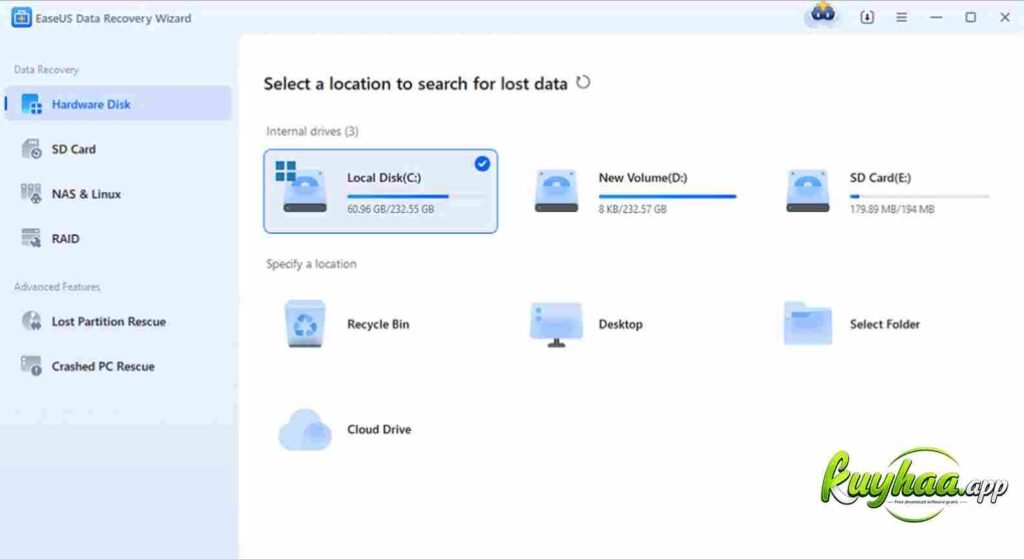The height and width of the screenshot is (559, 1024).
Task: Open the Hardware Disk section icon
Action: tap(31, 104)
